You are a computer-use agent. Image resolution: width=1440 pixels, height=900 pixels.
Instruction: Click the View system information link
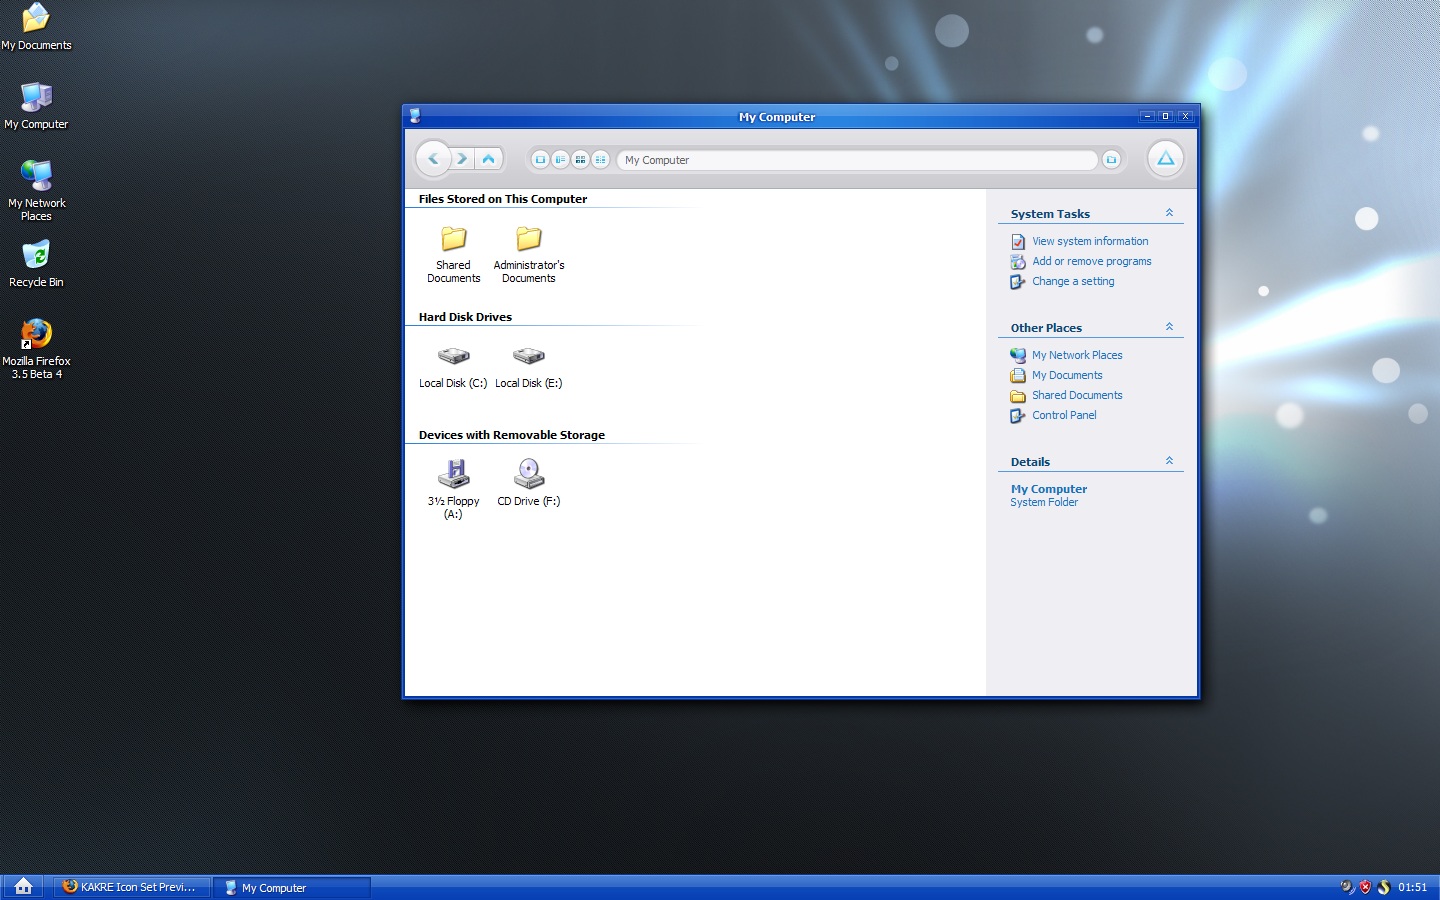[x=1090, y=241]
